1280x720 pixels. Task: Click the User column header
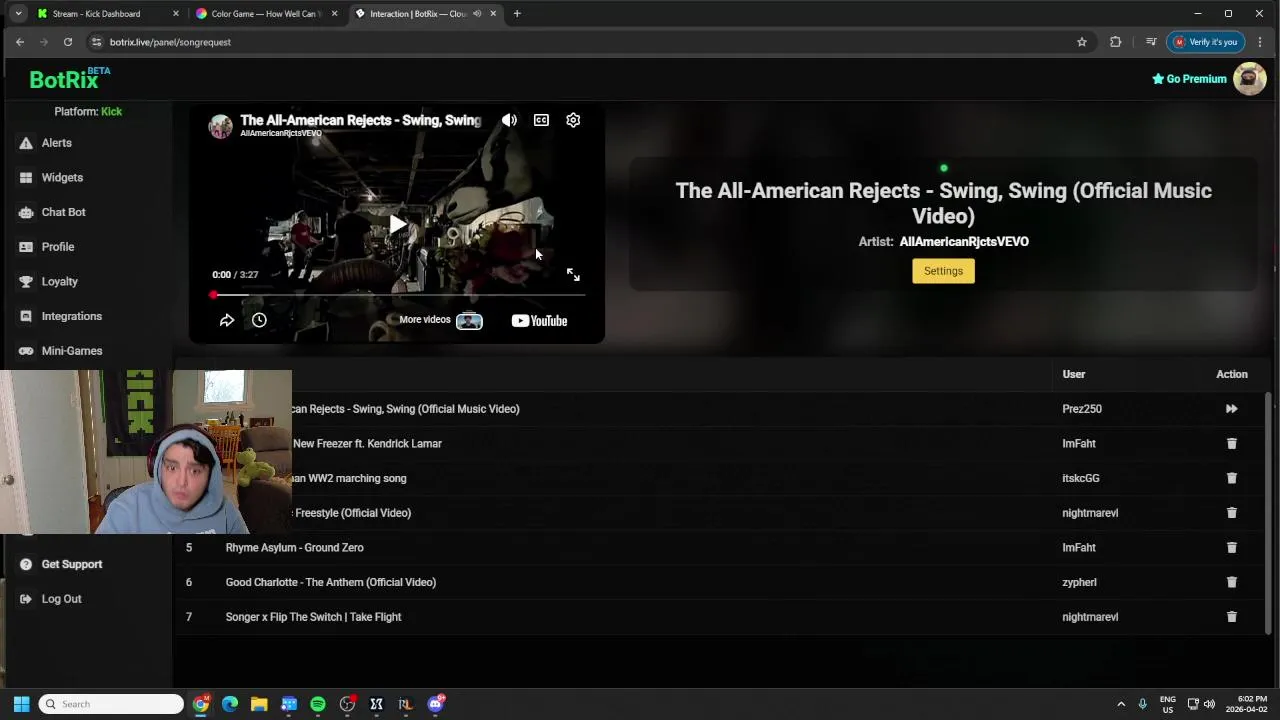pos(1073,374)
